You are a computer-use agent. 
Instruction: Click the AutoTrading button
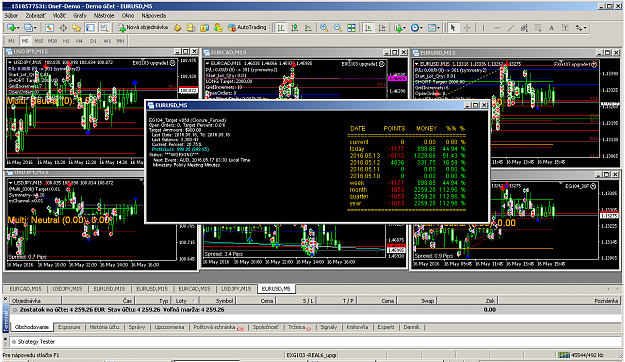click(x=247, y=28)
